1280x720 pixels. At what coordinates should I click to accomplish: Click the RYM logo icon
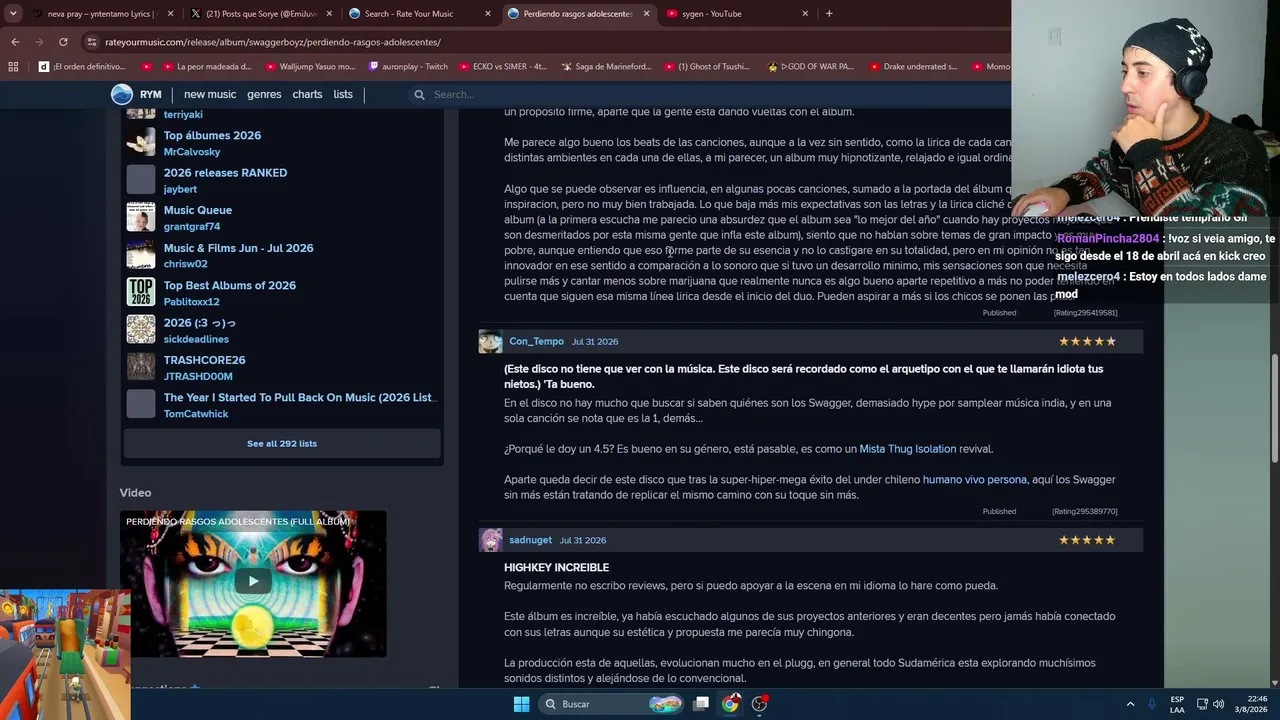pos(122,94)
